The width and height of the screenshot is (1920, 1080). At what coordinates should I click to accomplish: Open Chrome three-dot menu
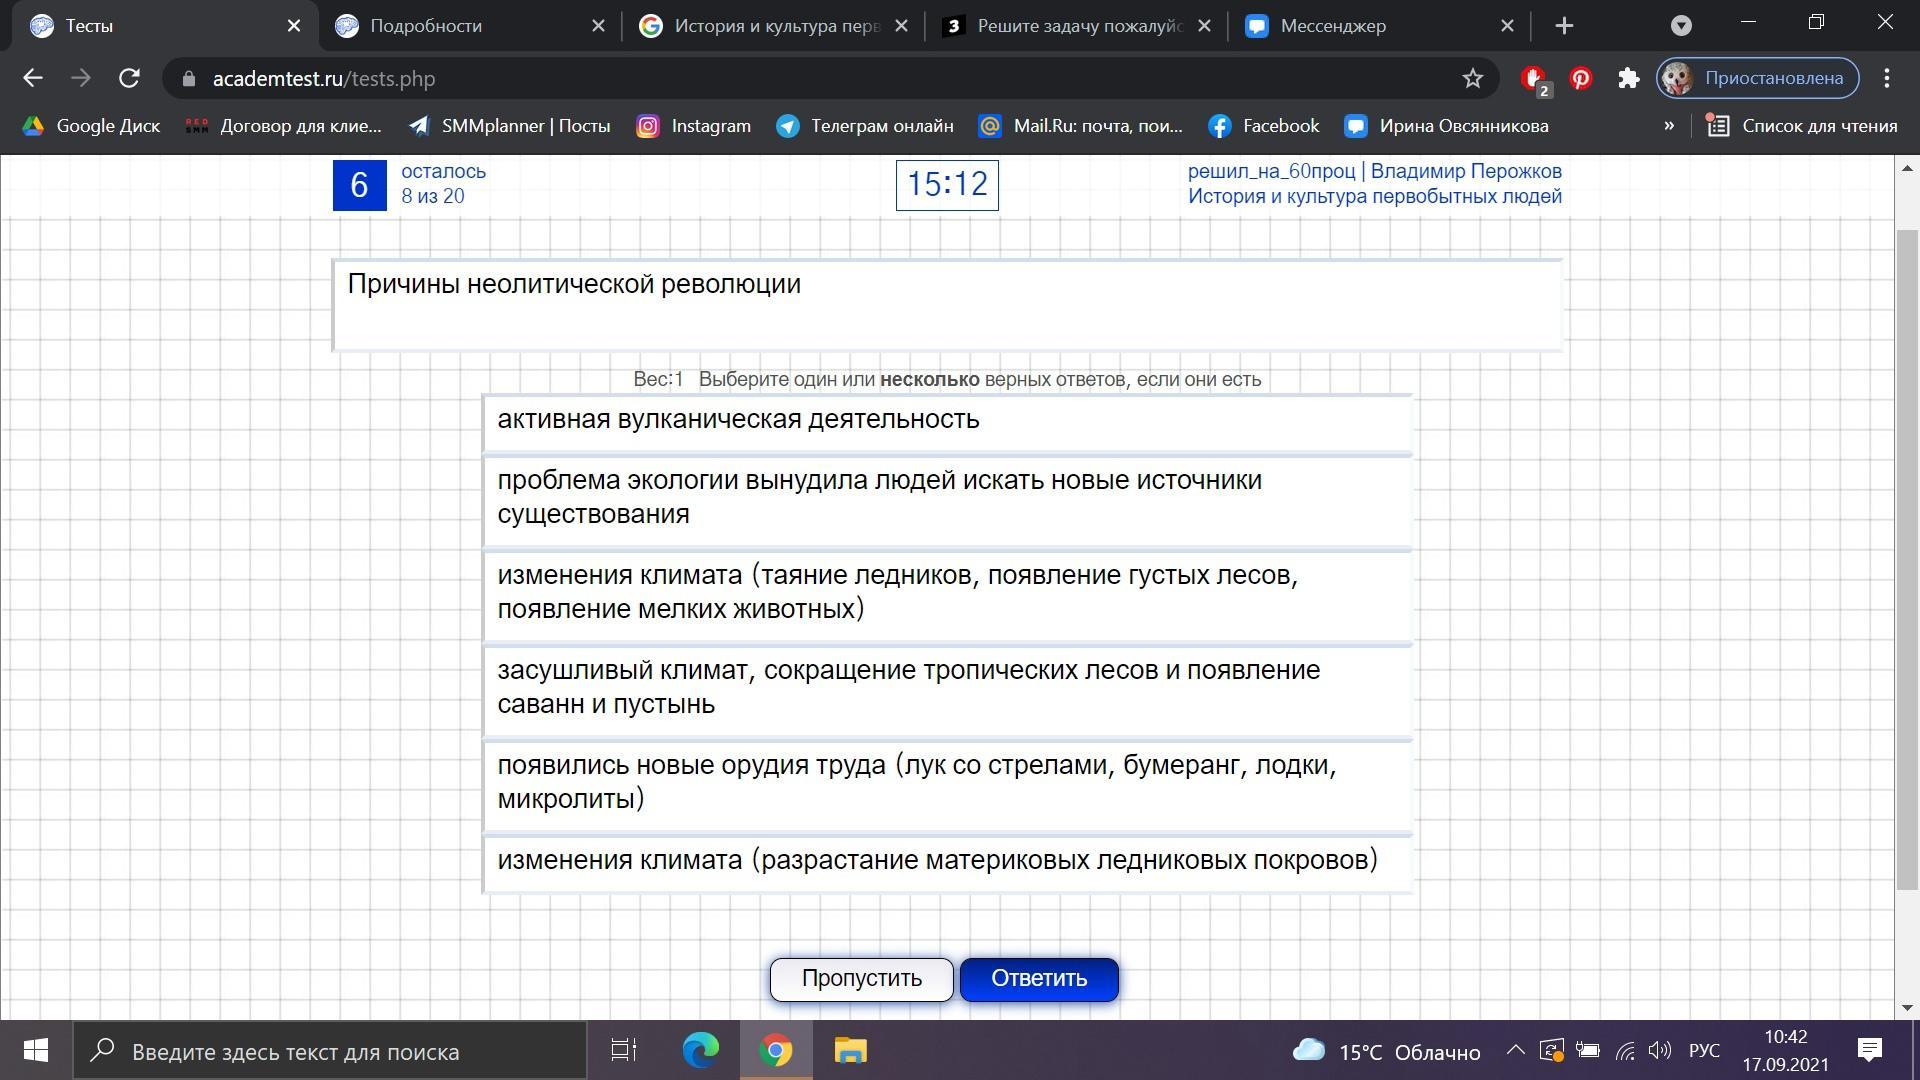coord(1887,78)
